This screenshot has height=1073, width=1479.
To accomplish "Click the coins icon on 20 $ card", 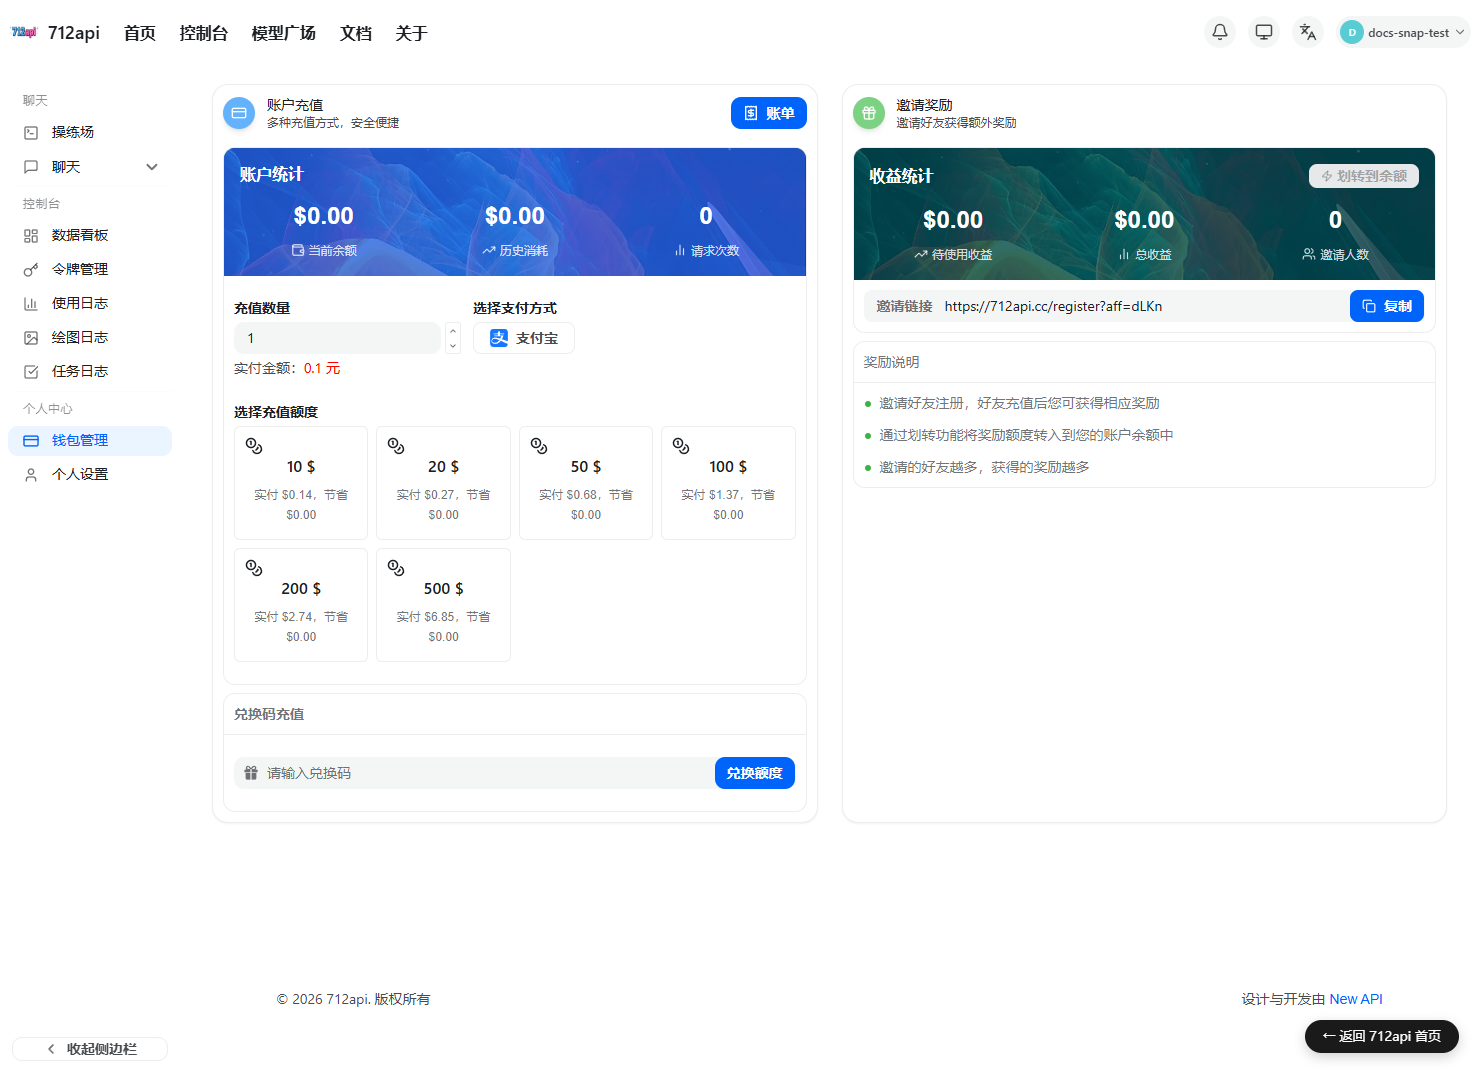I will [x=396, y=446].
